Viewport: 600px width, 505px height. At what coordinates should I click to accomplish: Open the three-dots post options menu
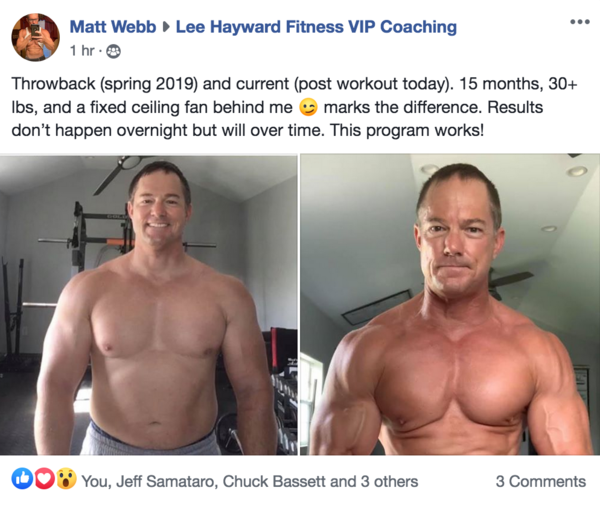coord(580,22)
